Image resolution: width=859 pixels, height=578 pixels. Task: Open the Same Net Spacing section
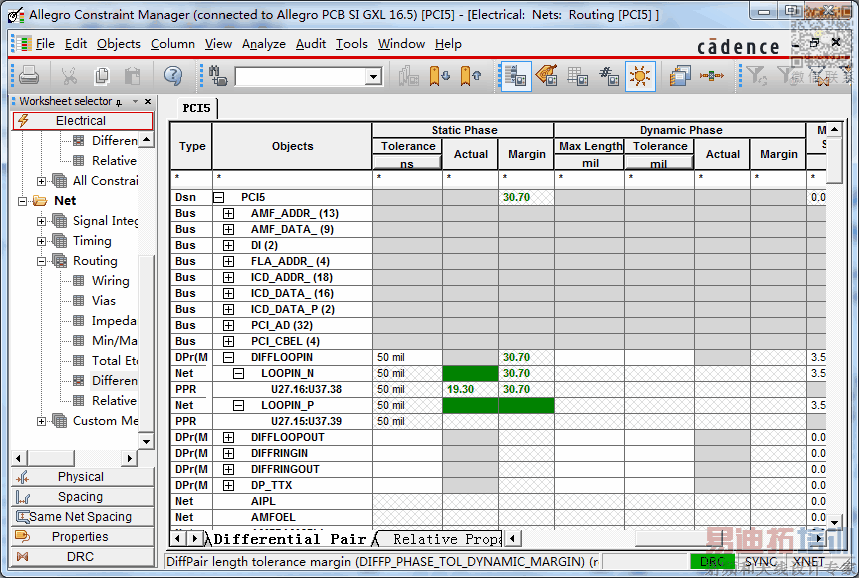[82, 517]
